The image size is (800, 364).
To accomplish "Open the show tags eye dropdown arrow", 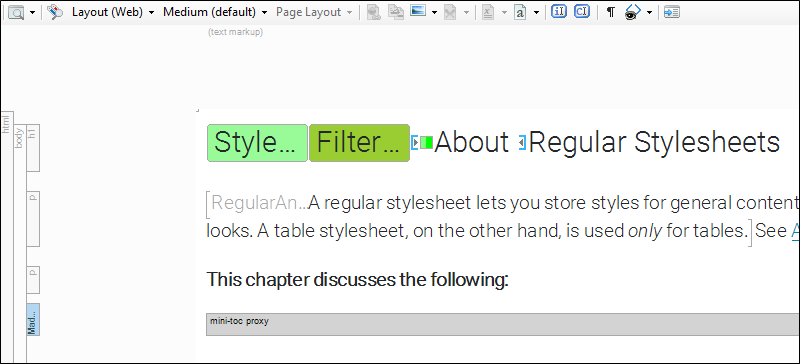I will (x=649, y=13).
